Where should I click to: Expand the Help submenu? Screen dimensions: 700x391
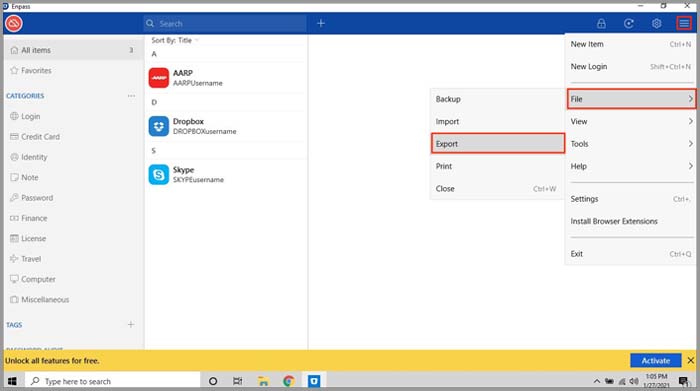(x=631, y=166)
